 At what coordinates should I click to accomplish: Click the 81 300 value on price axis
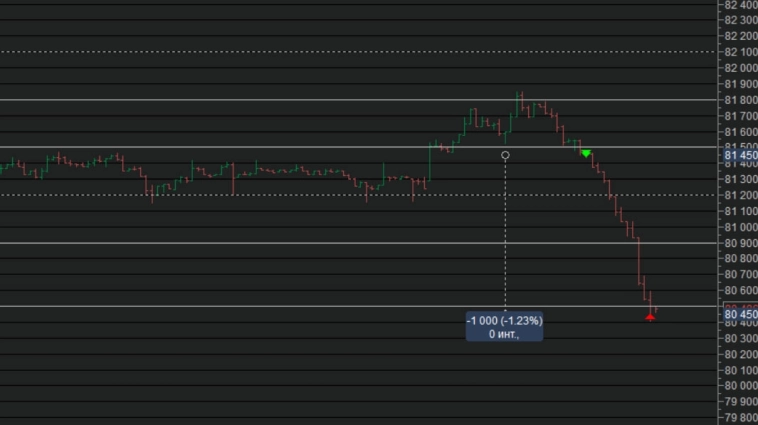pyautogui.click(x=741, y=179)
